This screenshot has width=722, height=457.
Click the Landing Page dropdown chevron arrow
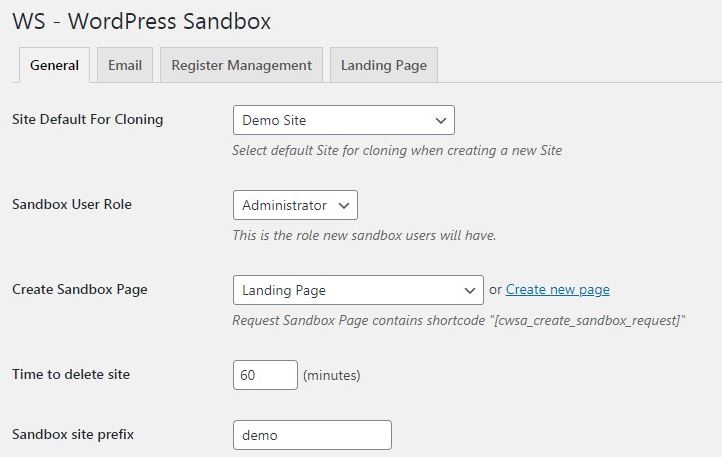469,291
